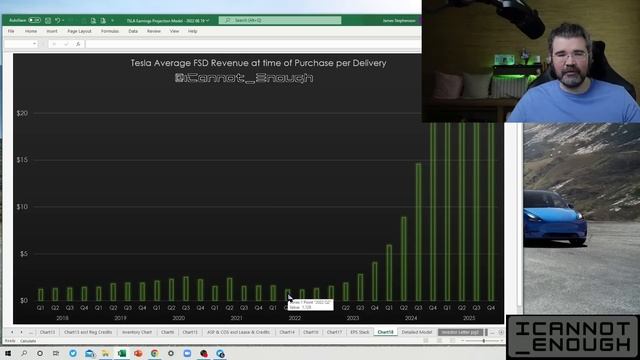Click the Save icon in title bar
640x360 pixels.
tap(48, 20)
